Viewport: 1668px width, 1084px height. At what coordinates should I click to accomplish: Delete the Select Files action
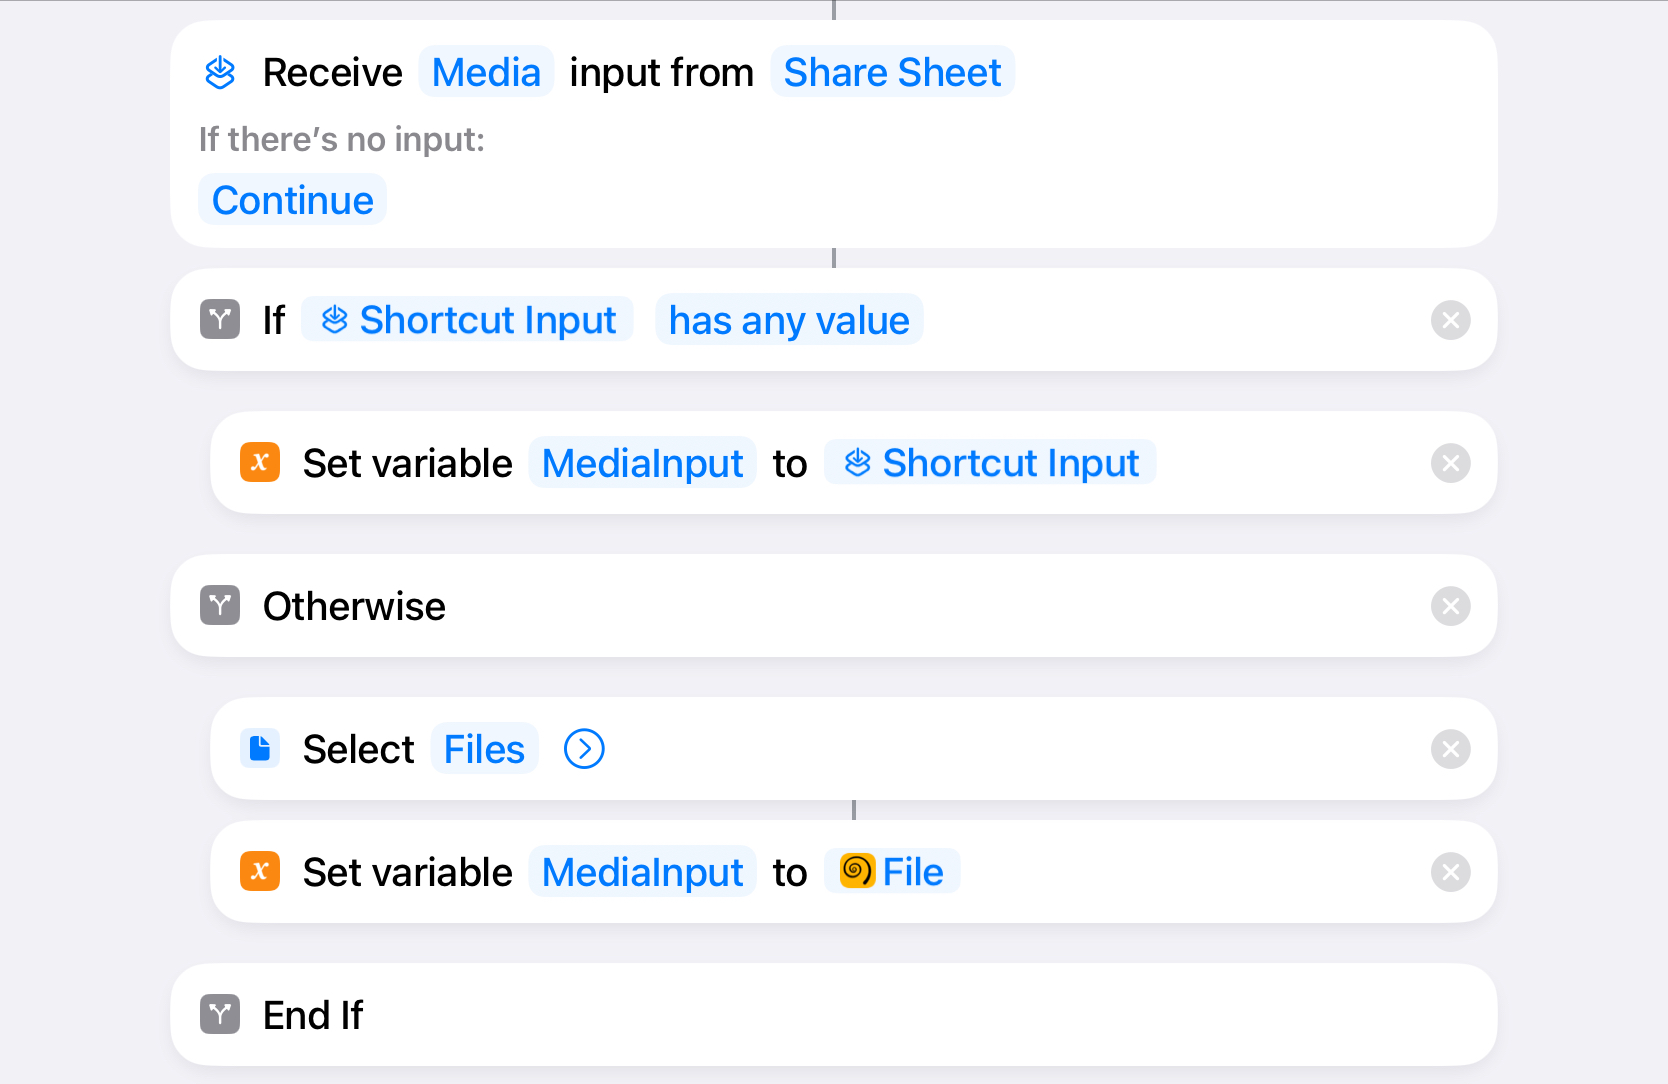[x=1451, y=749]
